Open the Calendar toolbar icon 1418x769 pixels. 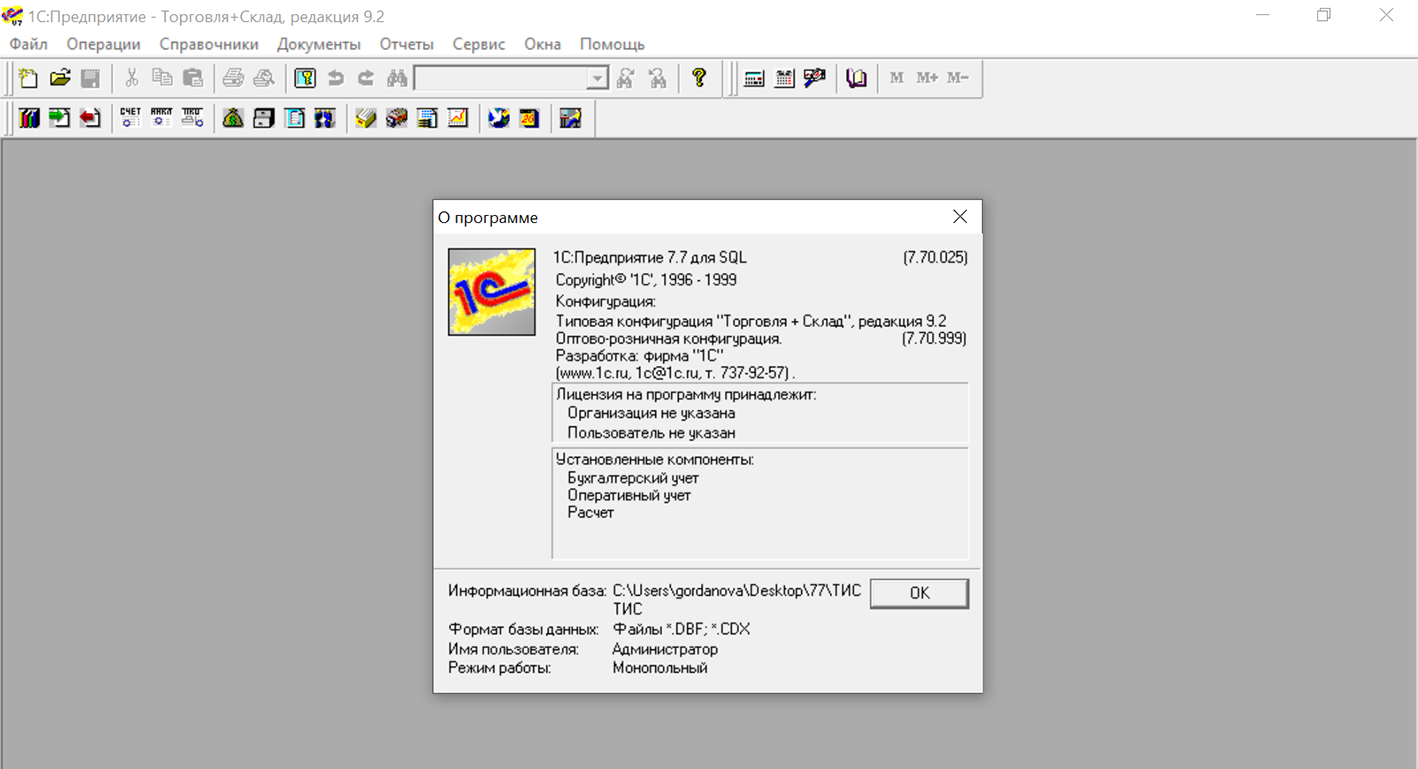click(785, 78)
